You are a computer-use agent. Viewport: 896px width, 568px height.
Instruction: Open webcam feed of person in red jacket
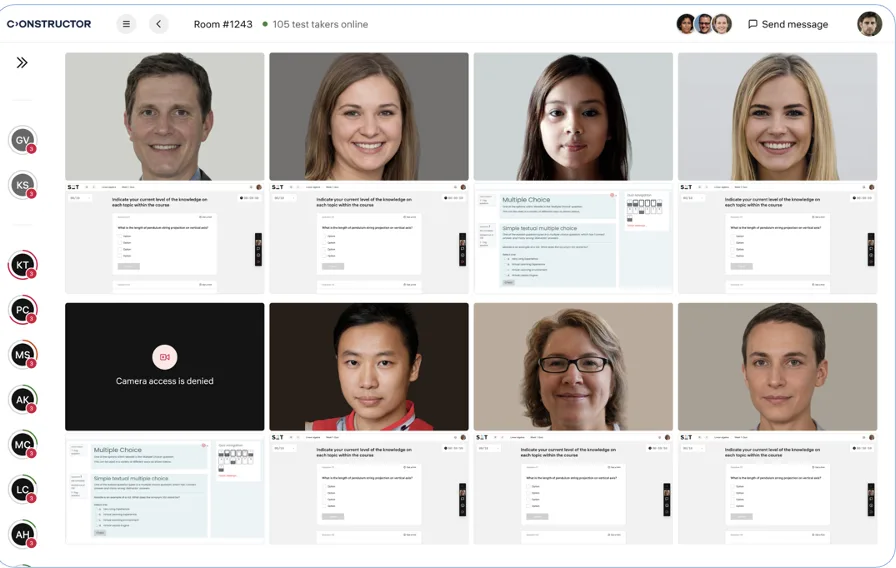tap(369, 367)
